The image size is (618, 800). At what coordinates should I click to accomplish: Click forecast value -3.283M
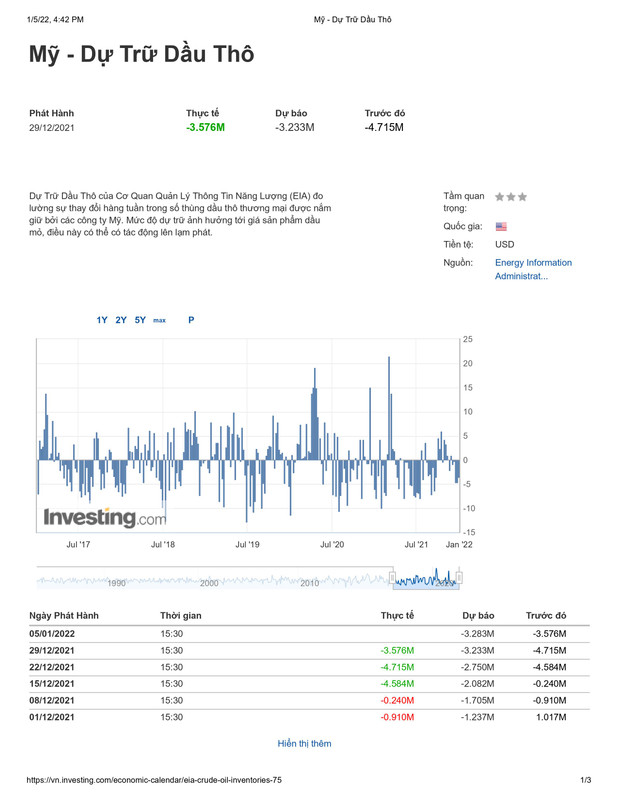pos(478,634)
